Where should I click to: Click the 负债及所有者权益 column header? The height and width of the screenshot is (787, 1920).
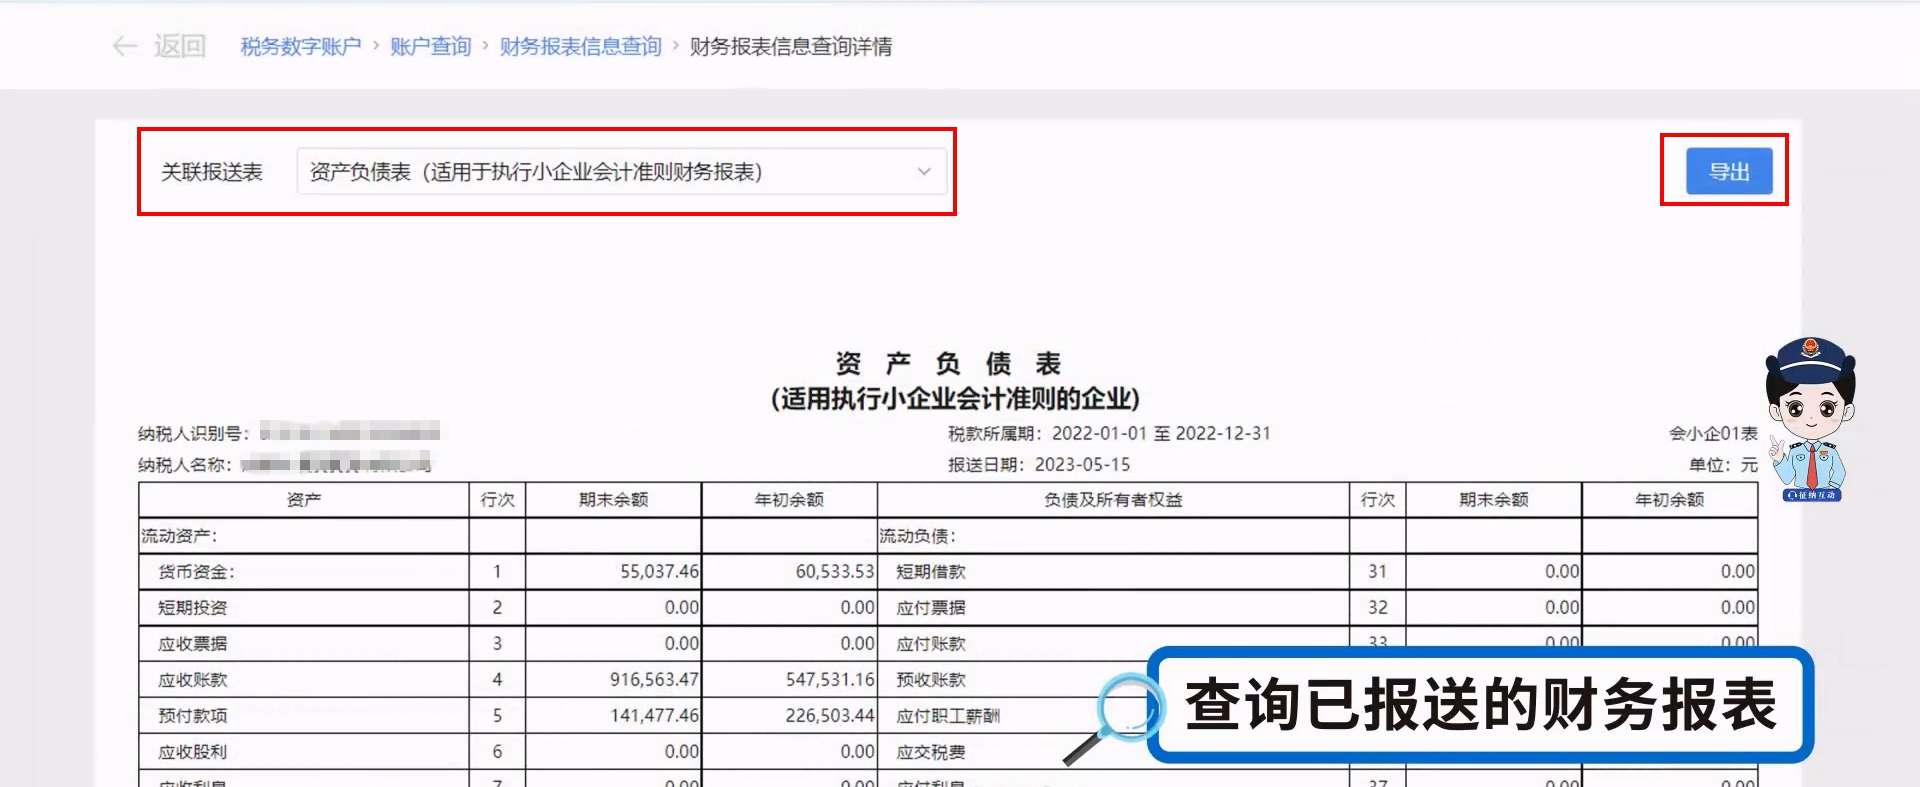click(x=1113, y=500)
